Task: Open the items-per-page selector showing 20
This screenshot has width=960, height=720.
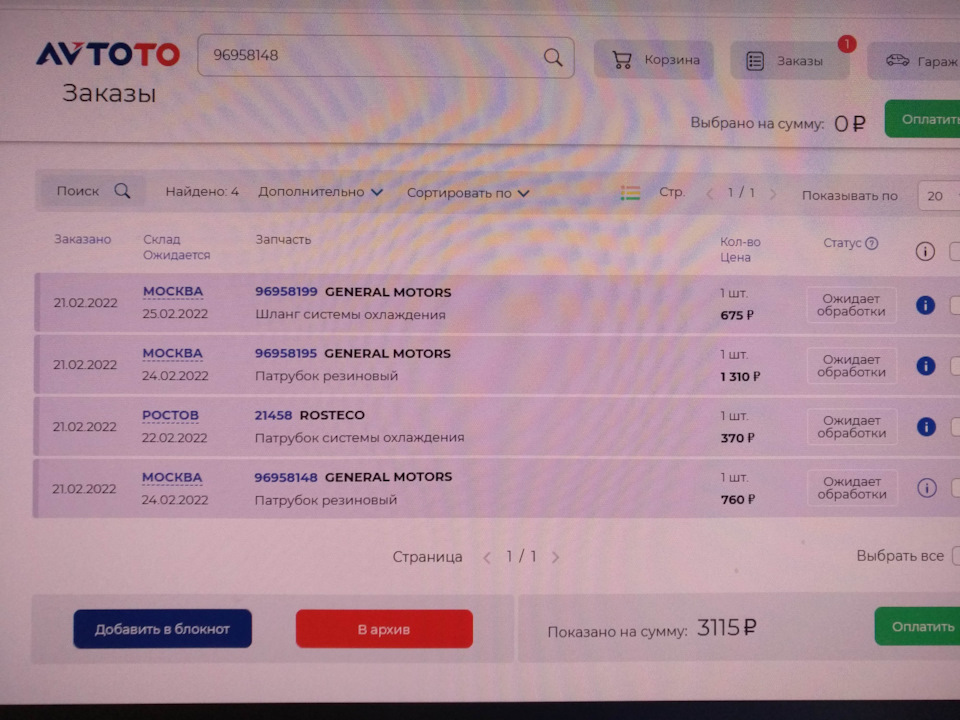Action: click(x=935, y=196)
